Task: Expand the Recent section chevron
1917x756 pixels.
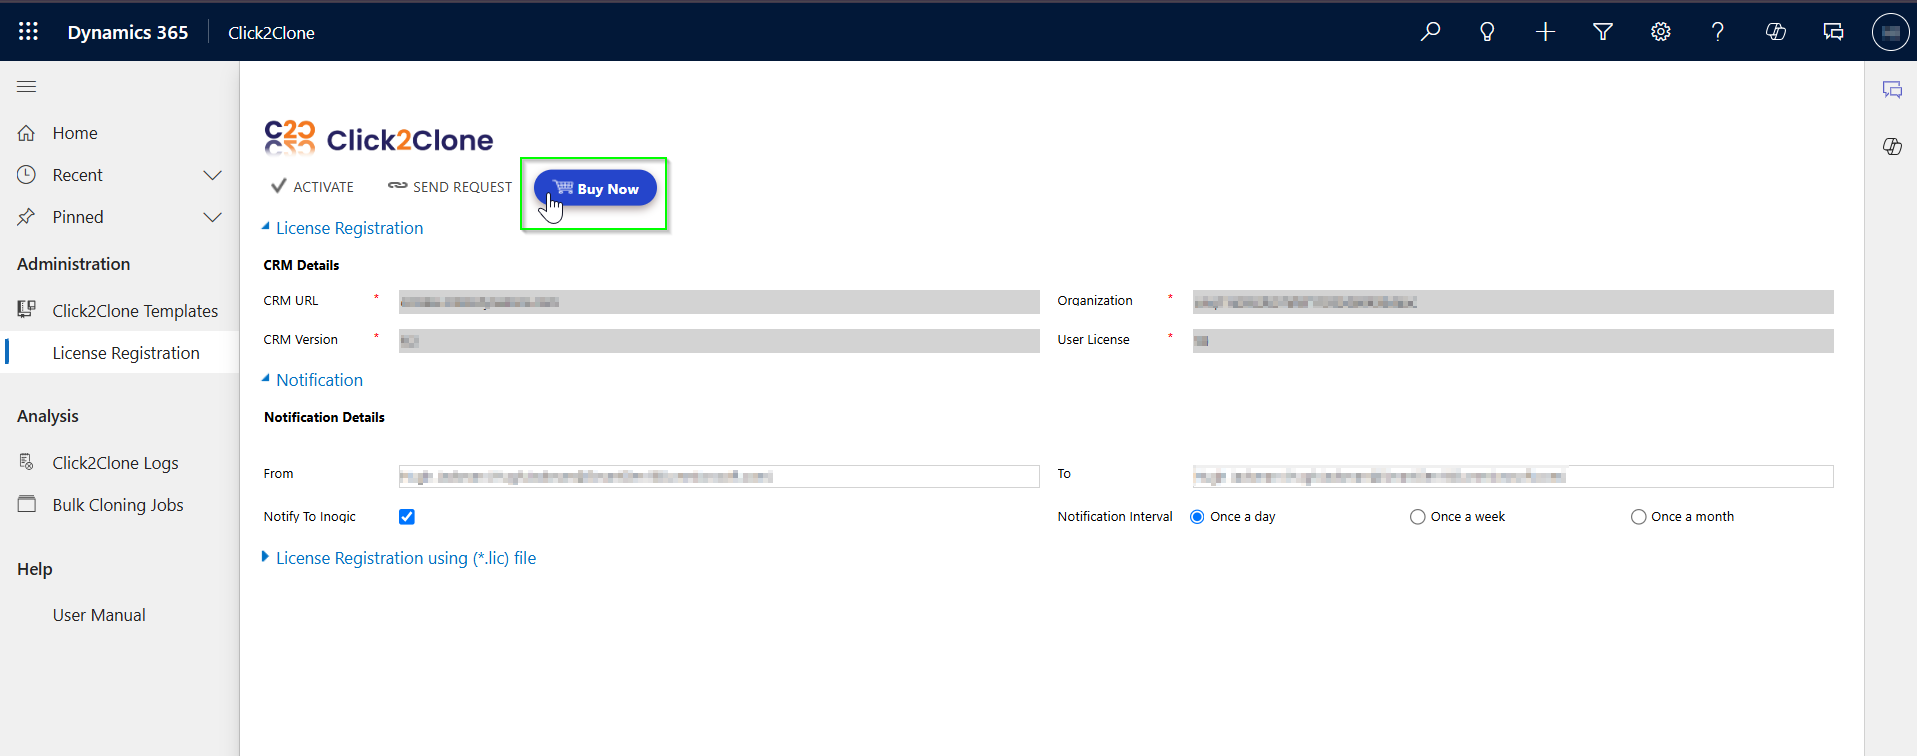Action: point(212,175)
